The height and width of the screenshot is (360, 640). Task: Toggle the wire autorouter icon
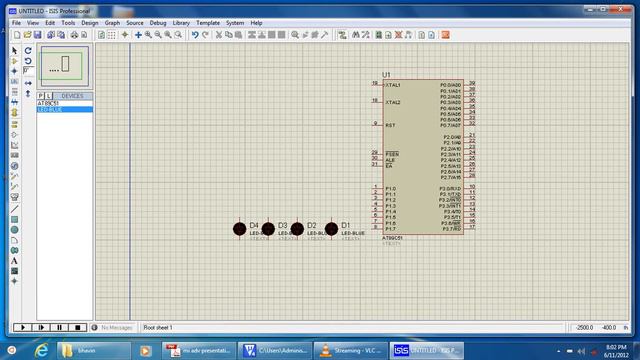[342, 35]
